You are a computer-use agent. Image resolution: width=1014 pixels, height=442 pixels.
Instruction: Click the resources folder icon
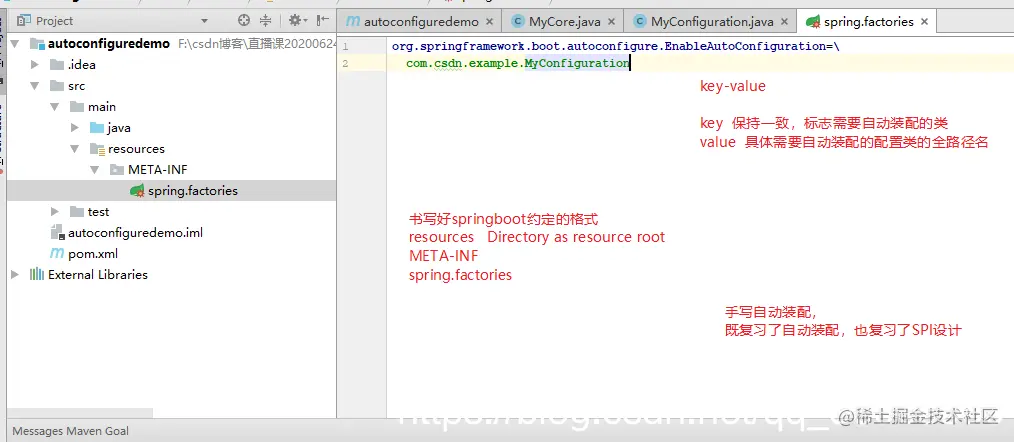click(x=97, y=149)
